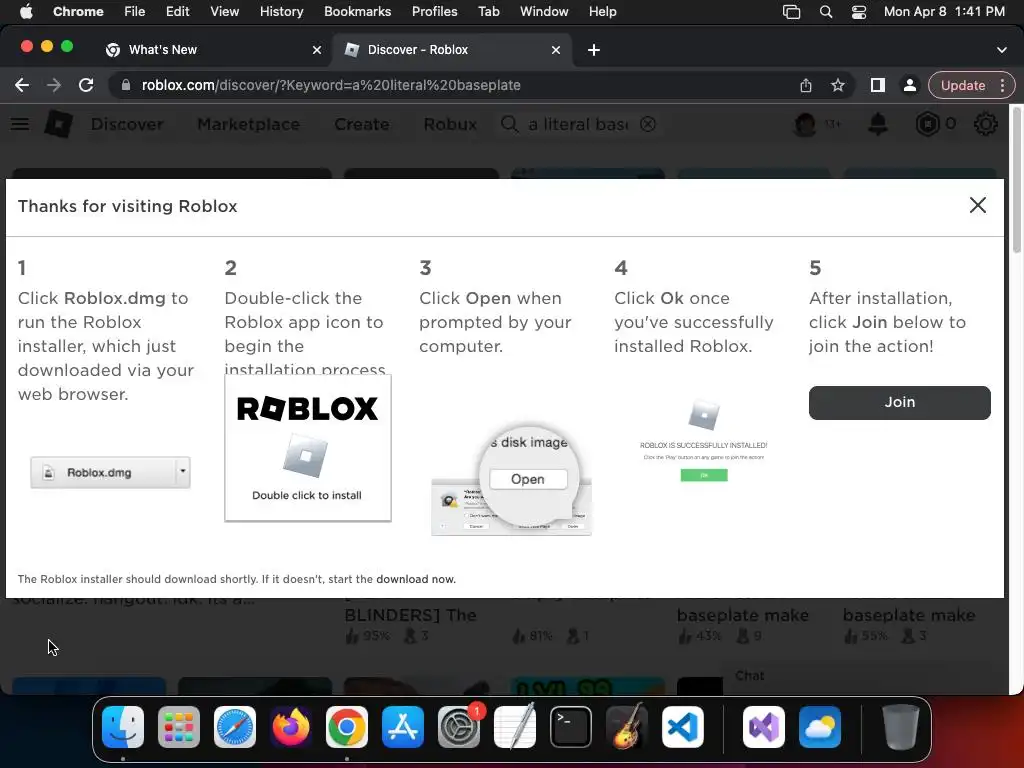Click the Spotlight search icon
This screenshot has width=1024, height=768.
click(x=825, y=12)
